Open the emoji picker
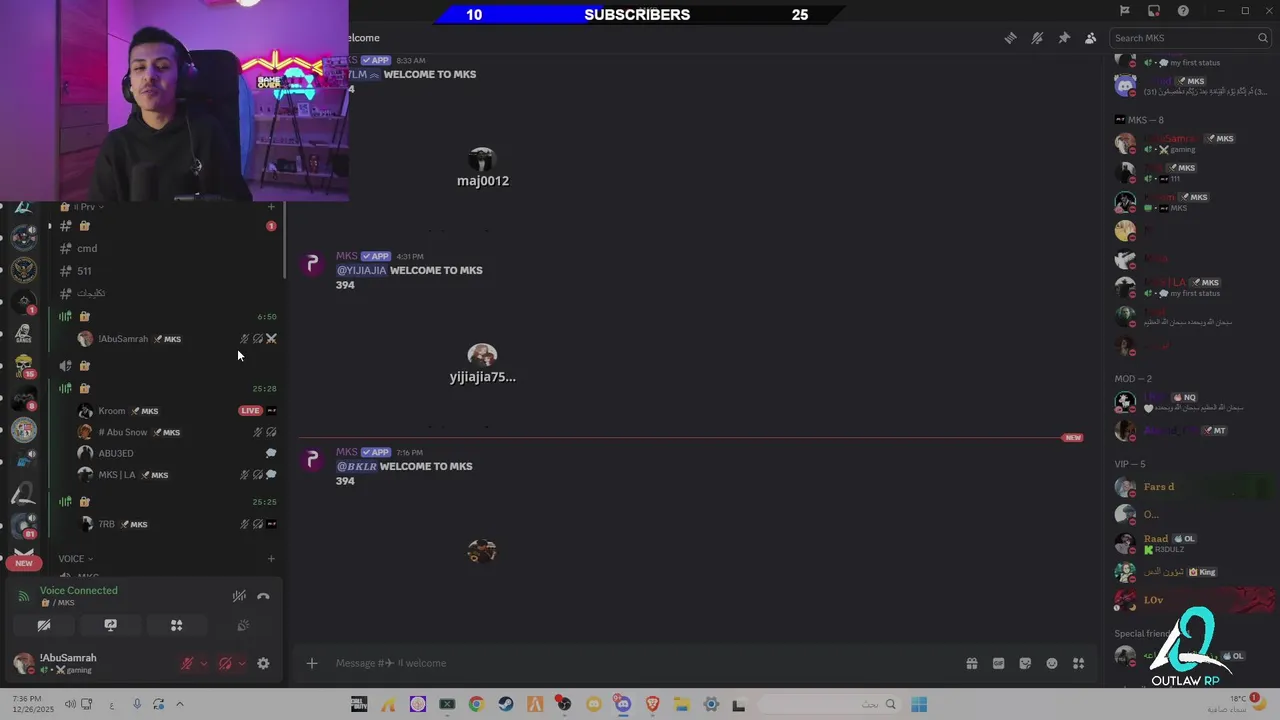The width and height of the screenshot is (1280, 720). [1052, 663]
